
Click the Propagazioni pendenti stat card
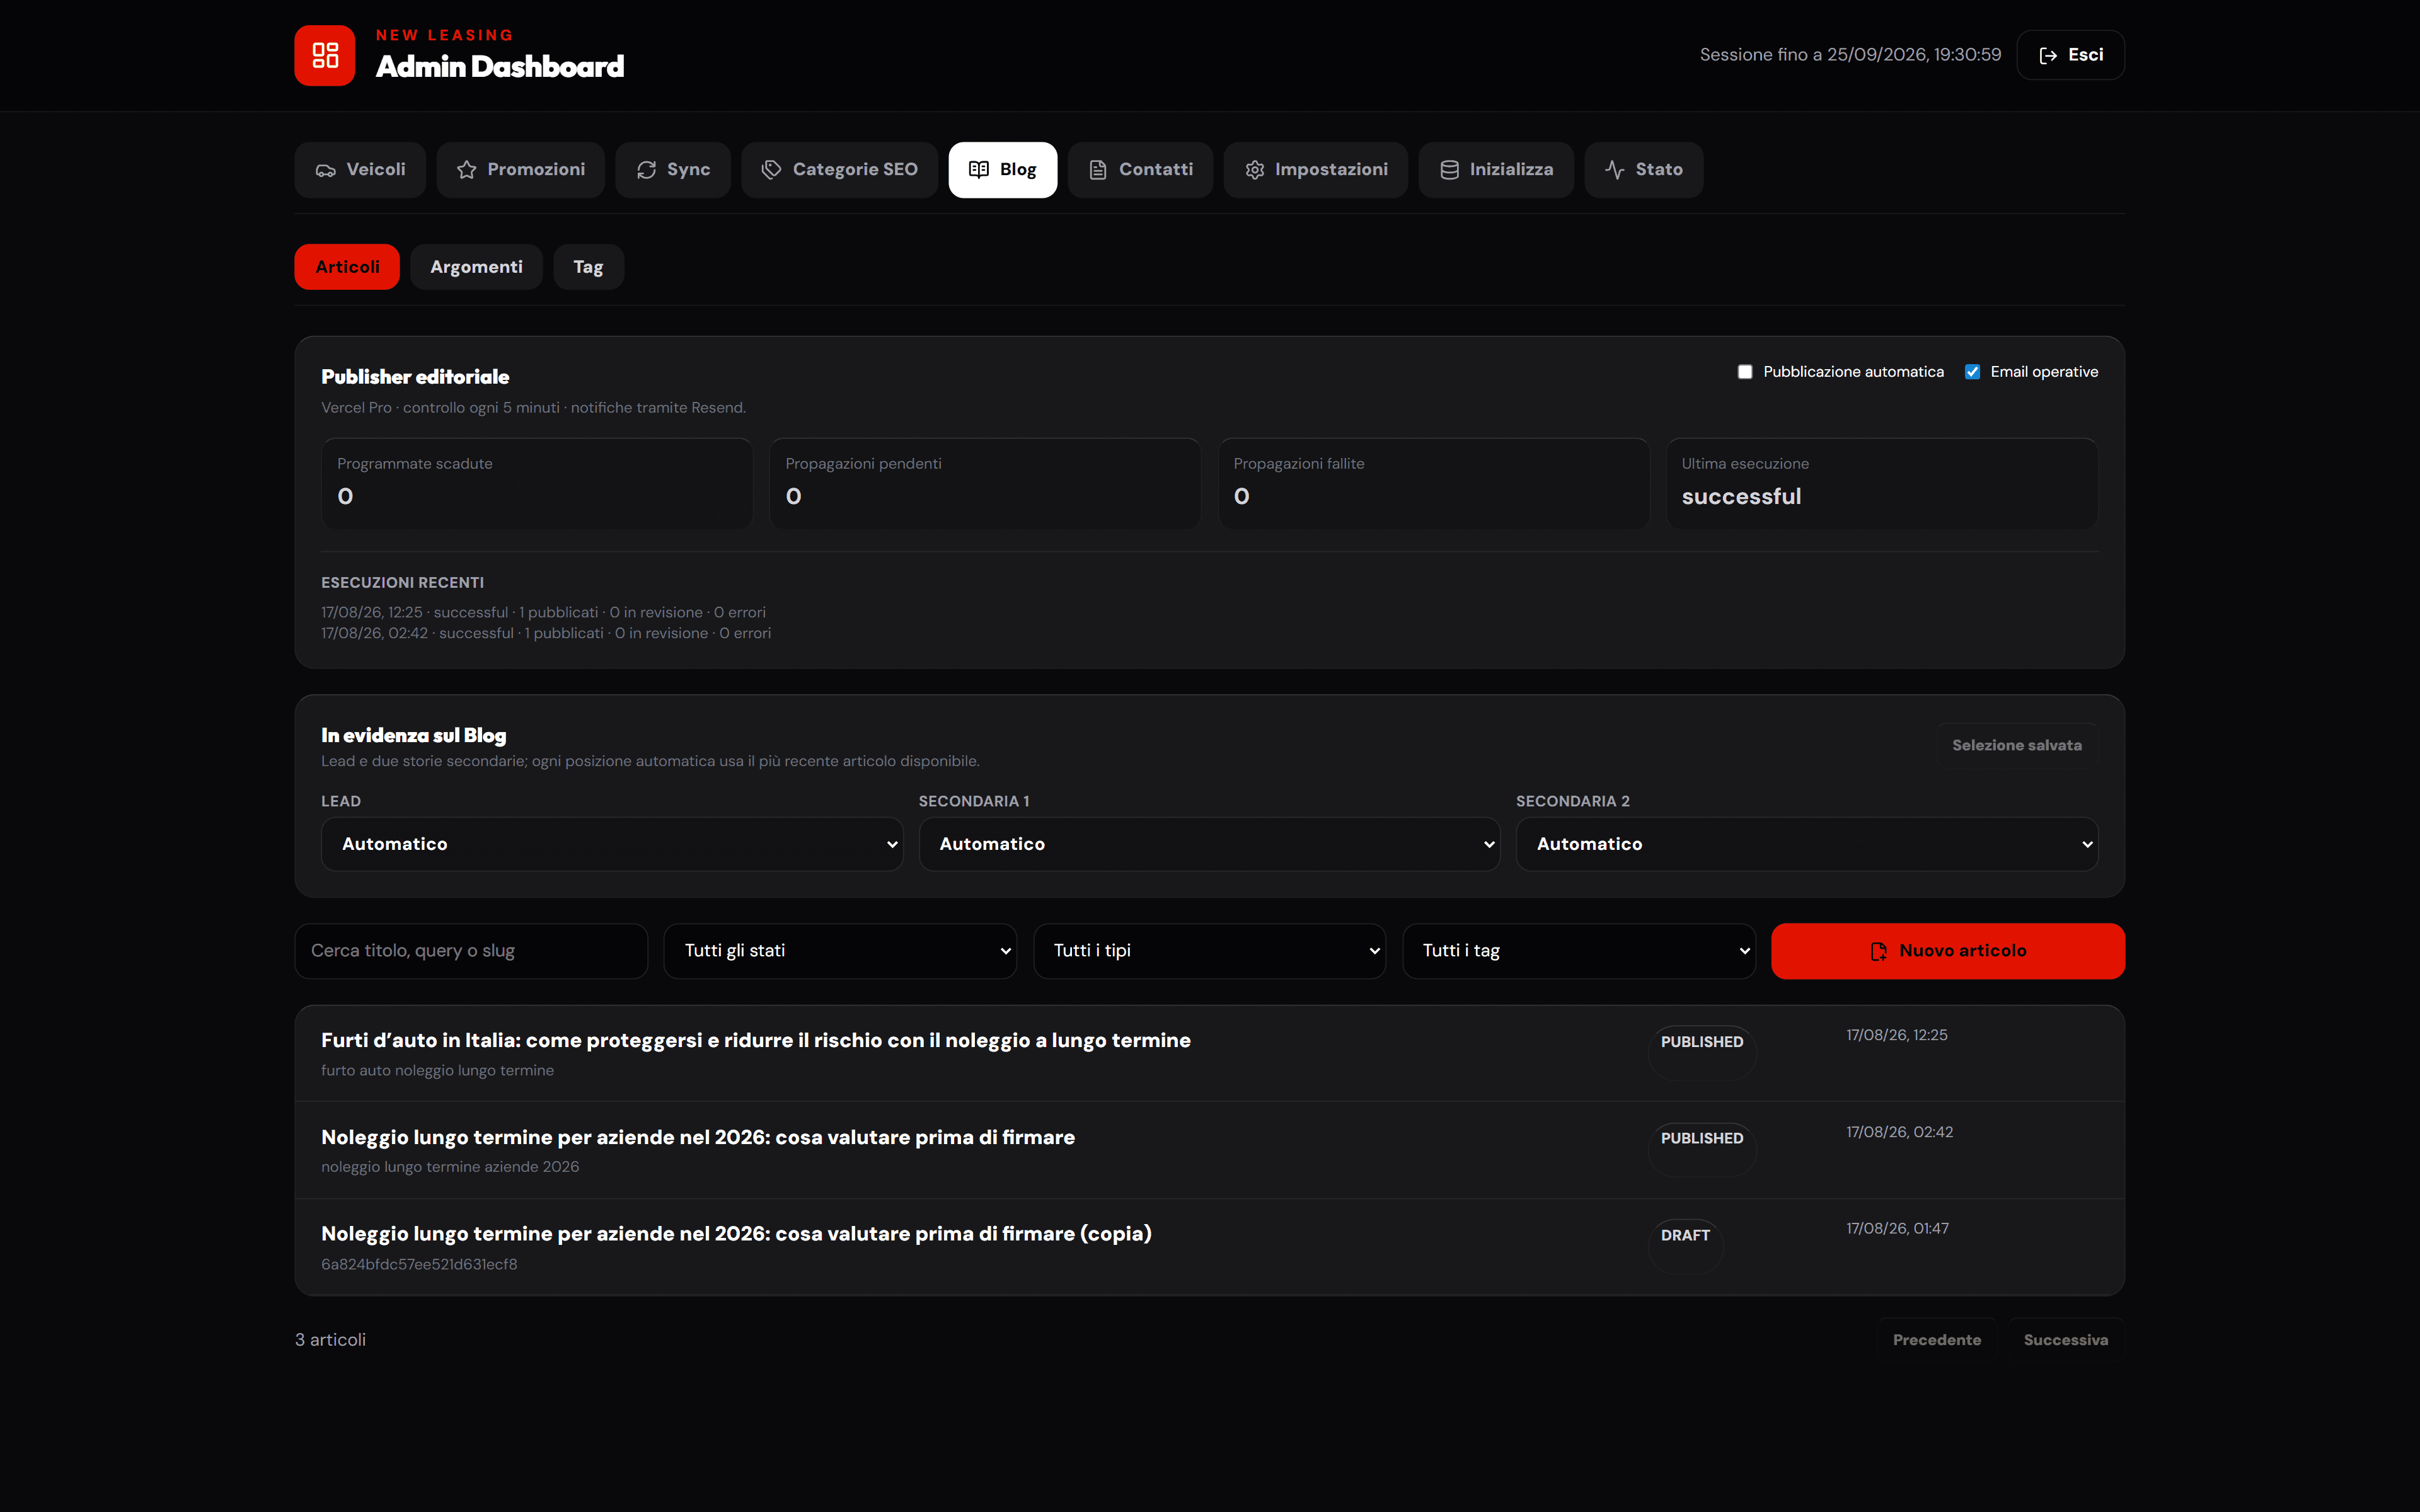[x=984, y=483]
